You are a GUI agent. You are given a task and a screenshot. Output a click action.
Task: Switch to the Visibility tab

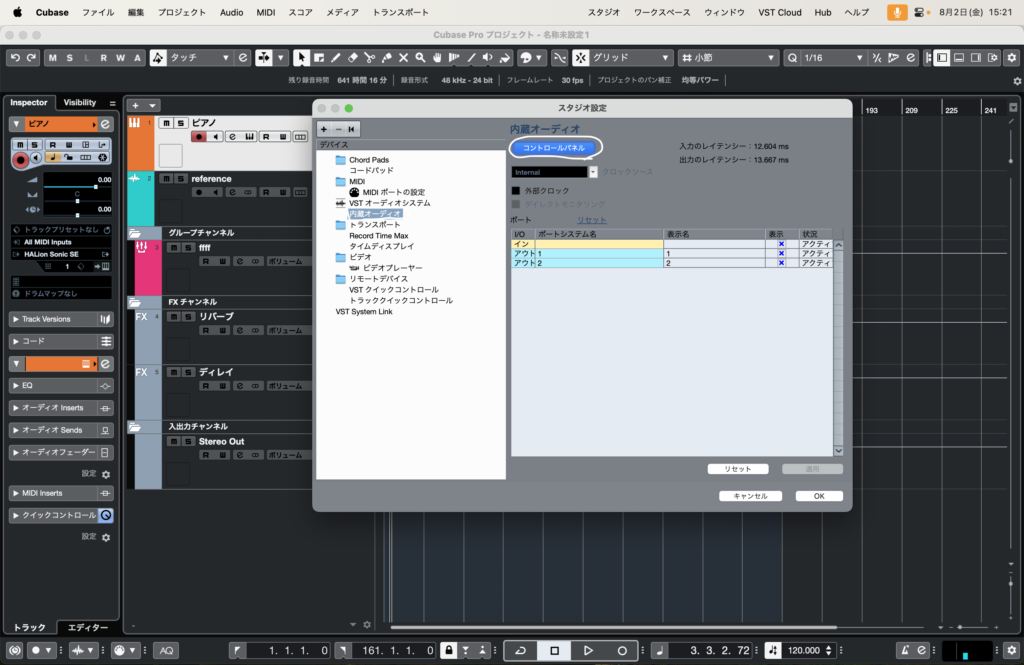(80, 102)
